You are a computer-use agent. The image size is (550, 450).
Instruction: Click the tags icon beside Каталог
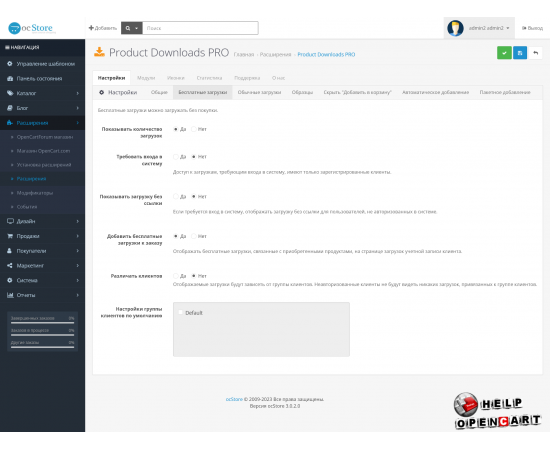tap(10, 93)
